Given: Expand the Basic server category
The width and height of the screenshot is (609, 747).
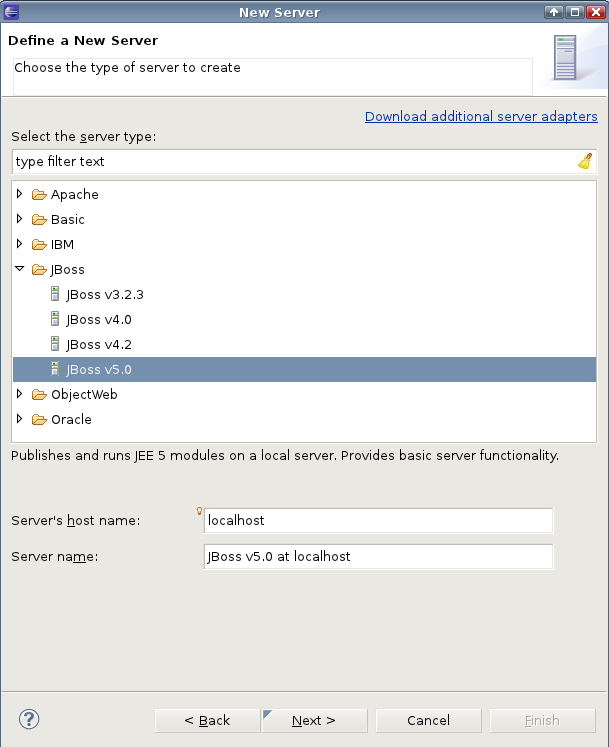Looking at the screenshot, I should click(x=19, y=219).
